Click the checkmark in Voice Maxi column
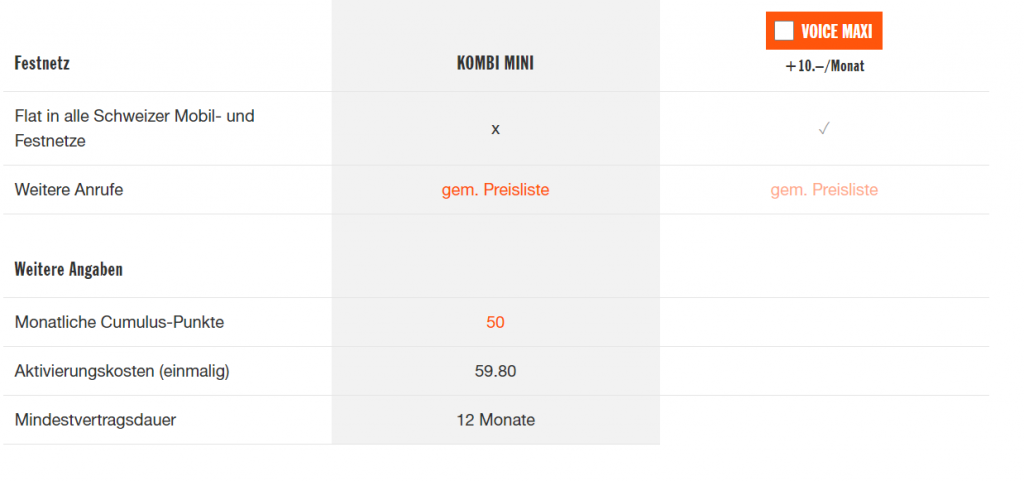Viewport: 1024px width, 481px height. click(x=824, y=129)
